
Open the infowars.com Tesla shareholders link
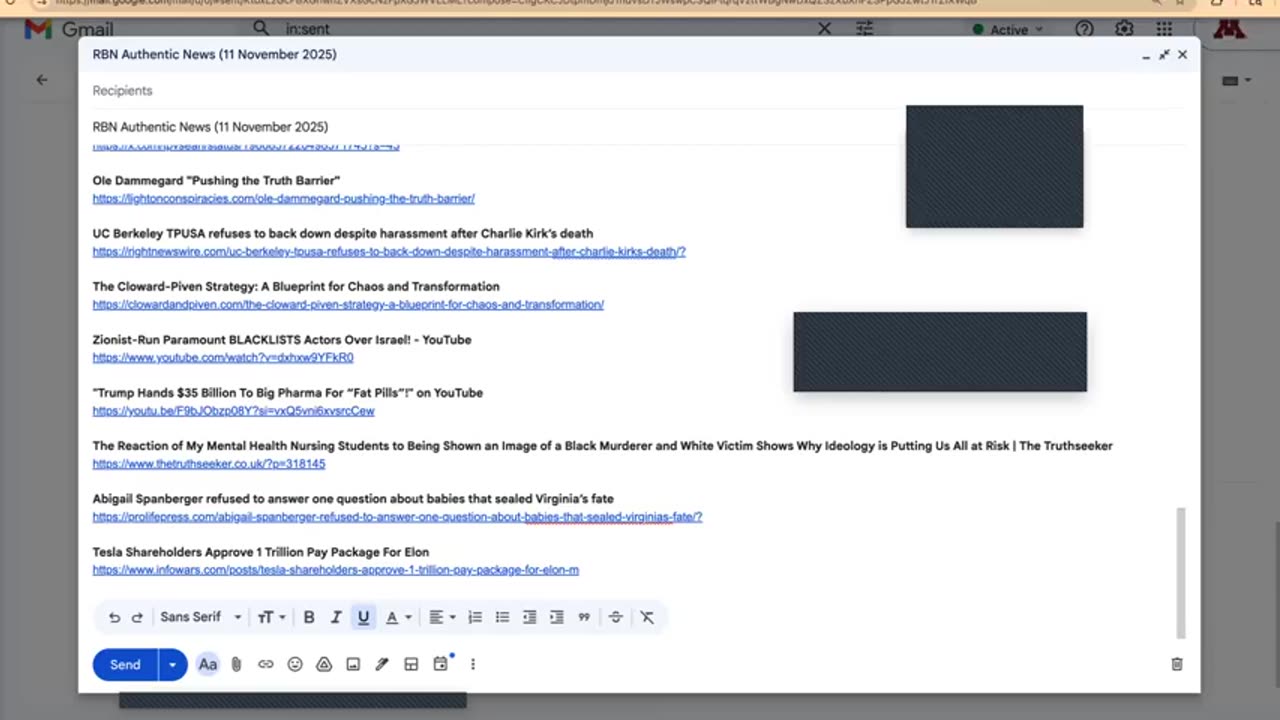[x=336, y=570]
